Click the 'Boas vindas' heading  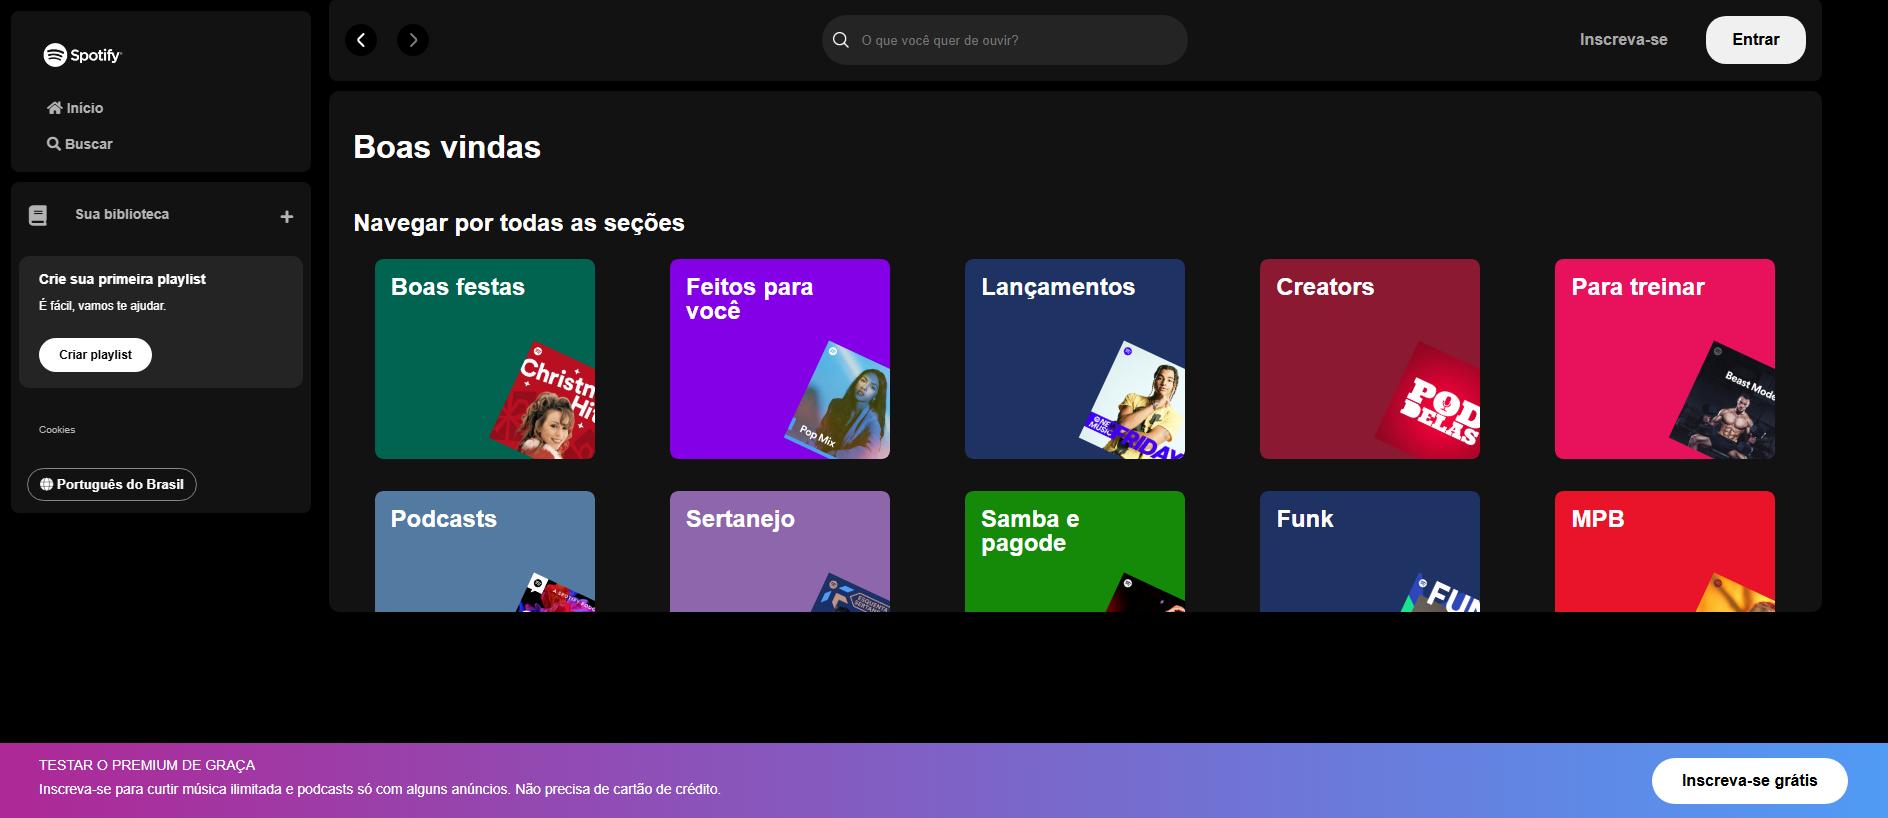point(447,147)
